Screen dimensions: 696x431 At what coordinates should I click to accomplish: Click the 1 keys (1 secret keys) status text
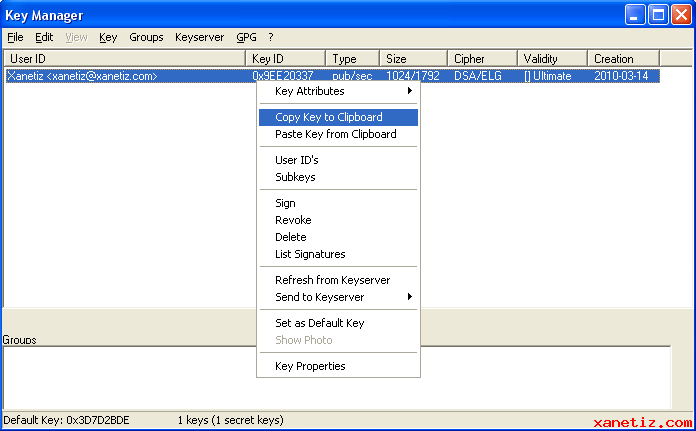230,420
